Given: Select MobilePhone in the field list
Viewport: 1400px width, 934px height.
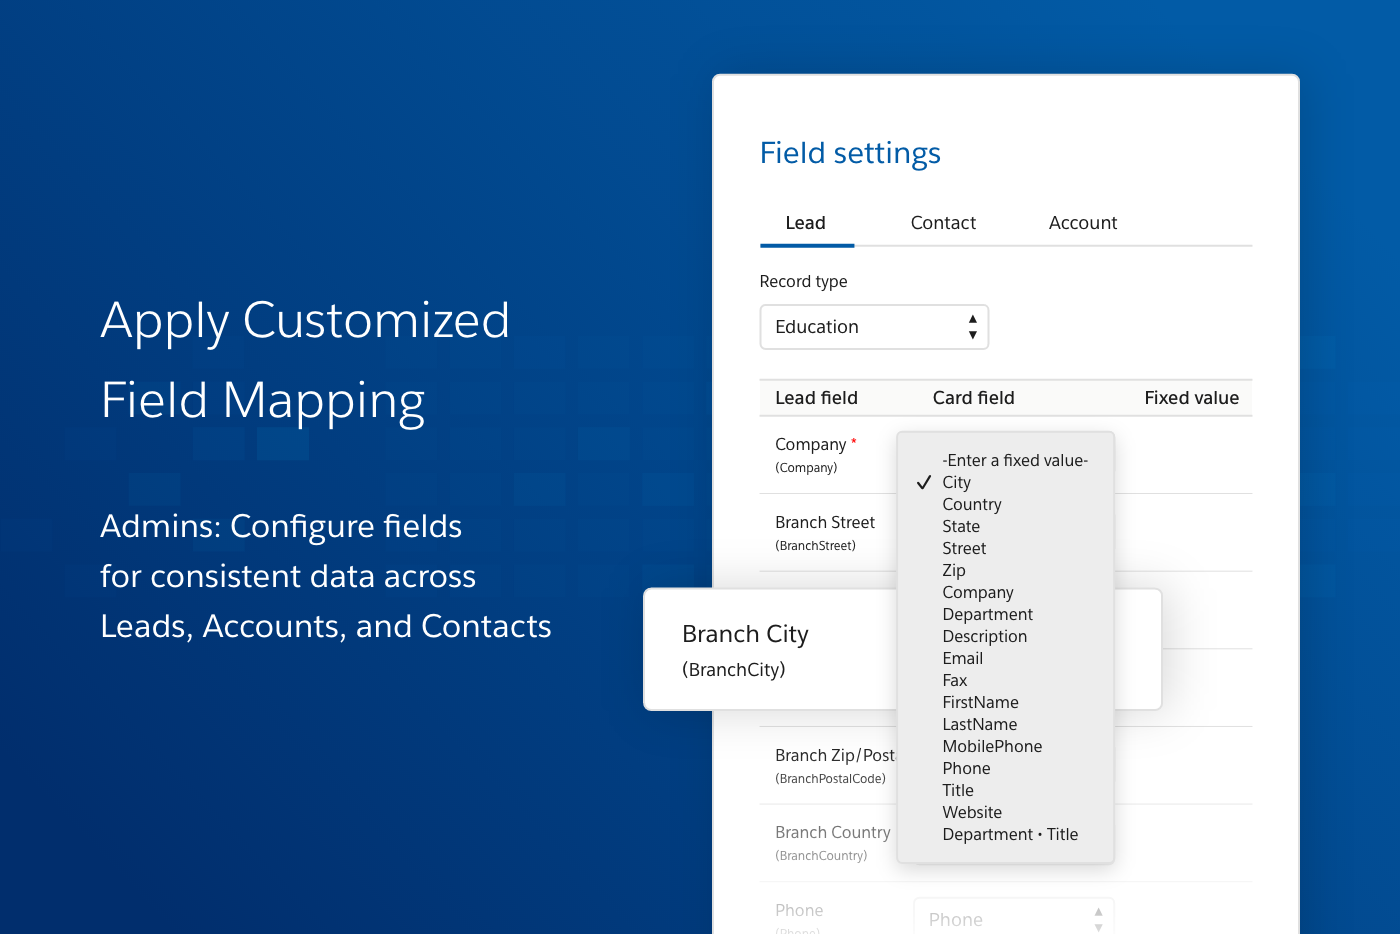Looking at the screenshot, I should pyautogui.click(x=992, y=746).
